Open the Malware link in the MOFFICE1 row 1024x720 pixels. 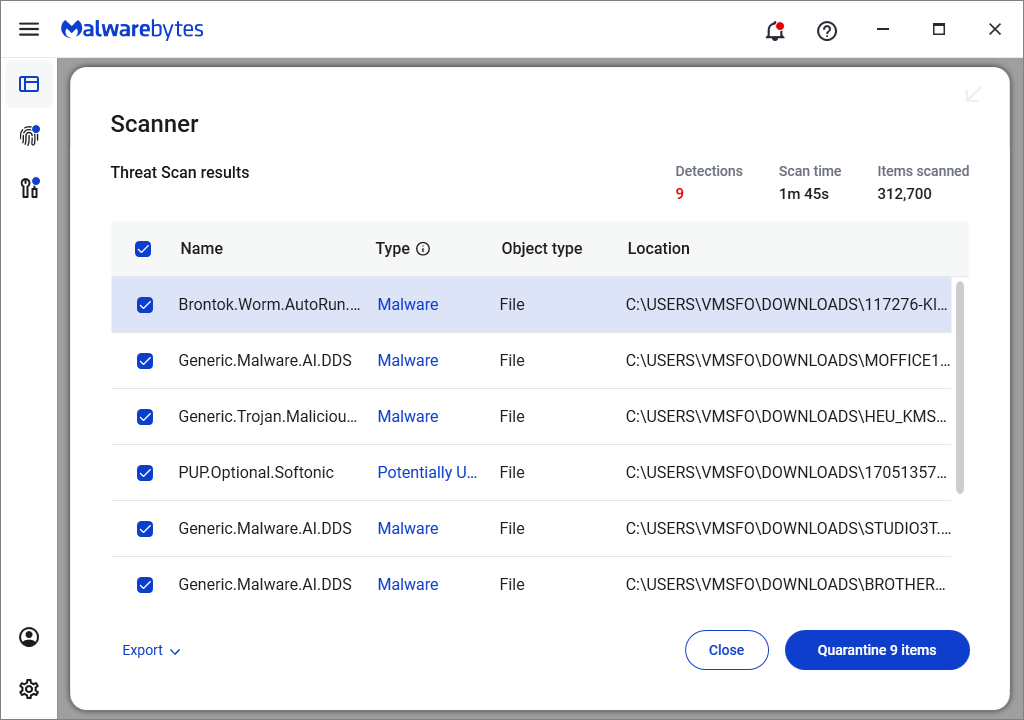[408, 361]
